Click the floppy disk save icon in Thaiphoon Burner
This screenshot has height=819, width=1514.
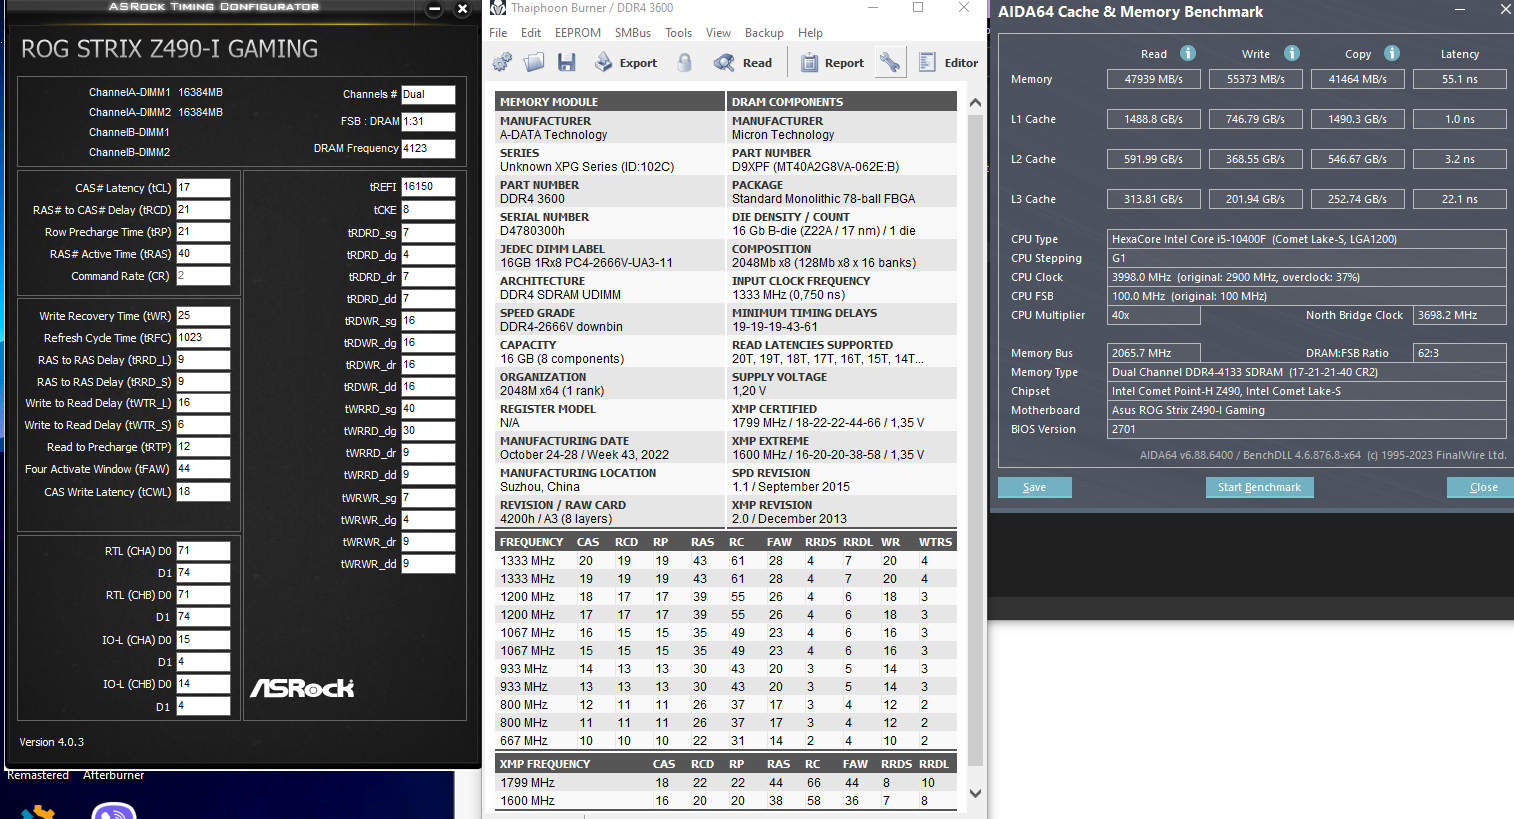click(566, 63)
